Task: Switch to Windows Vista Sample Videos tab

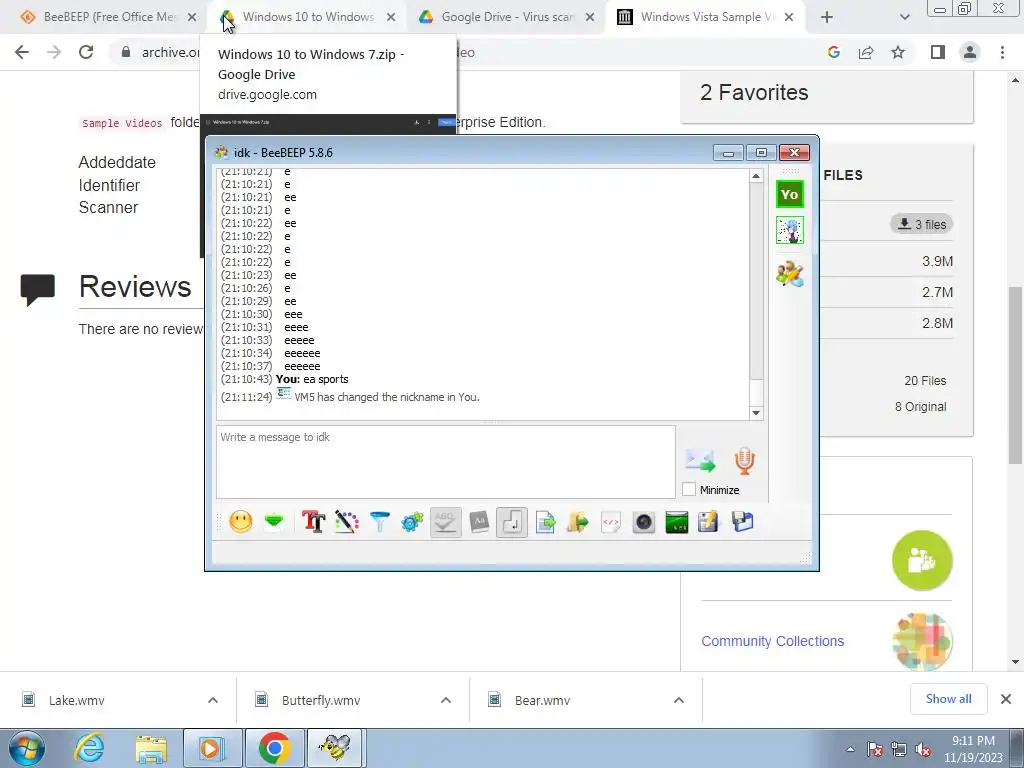Action: [706, 17]
